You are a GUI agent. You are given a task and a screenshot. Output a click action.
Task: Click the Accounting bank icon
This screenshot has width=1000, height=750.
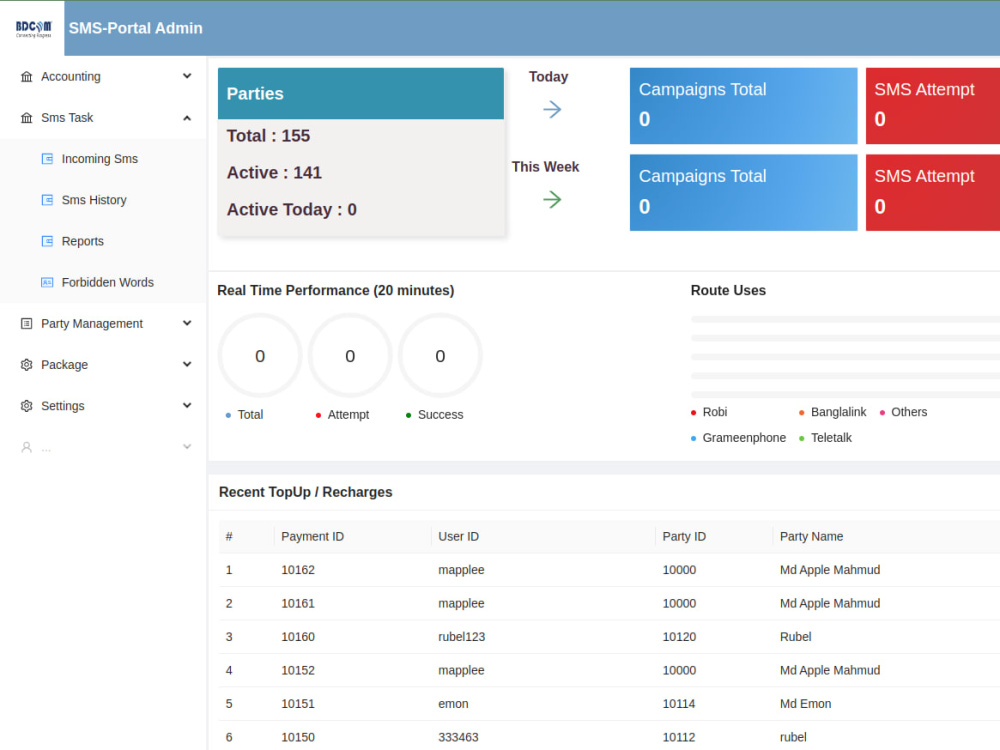click(26, 77)
